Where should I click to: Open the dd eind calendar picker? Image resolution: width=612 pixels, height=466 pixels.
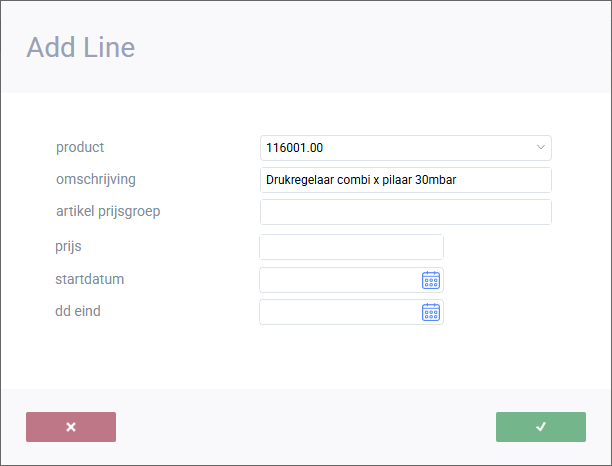(x=431, y=312)
